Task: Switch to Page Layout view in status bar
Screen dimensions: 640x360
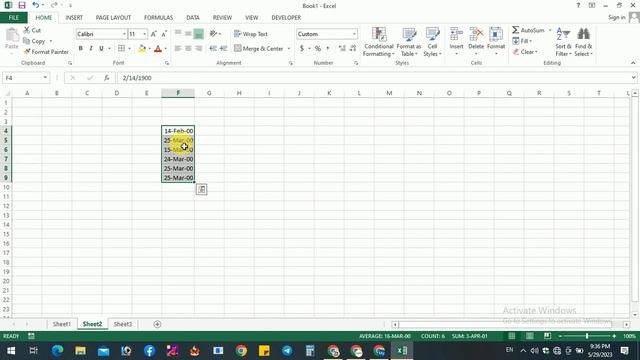Action: (x=529, y=336)
